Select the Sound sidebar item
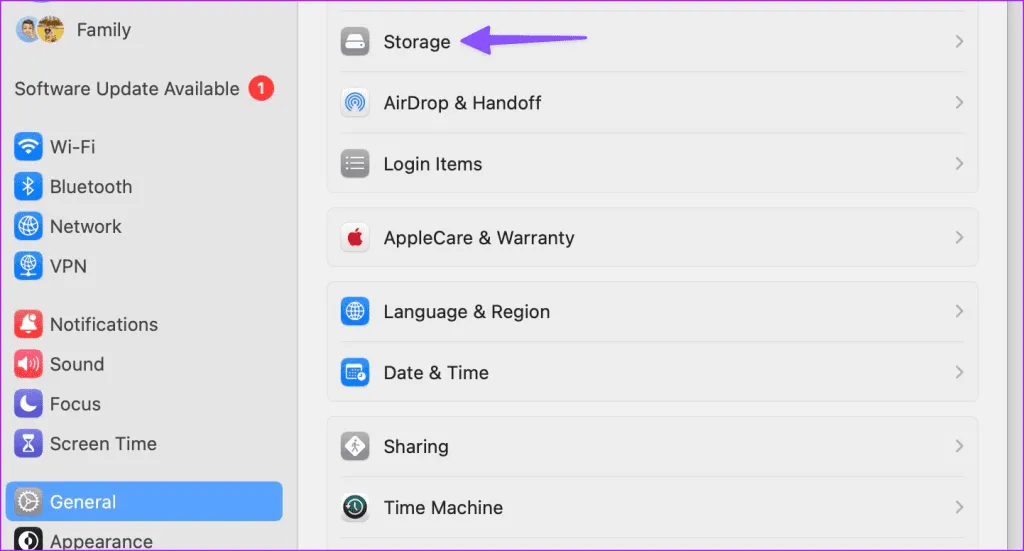1024x551 pixels. [x=76, y=365]
